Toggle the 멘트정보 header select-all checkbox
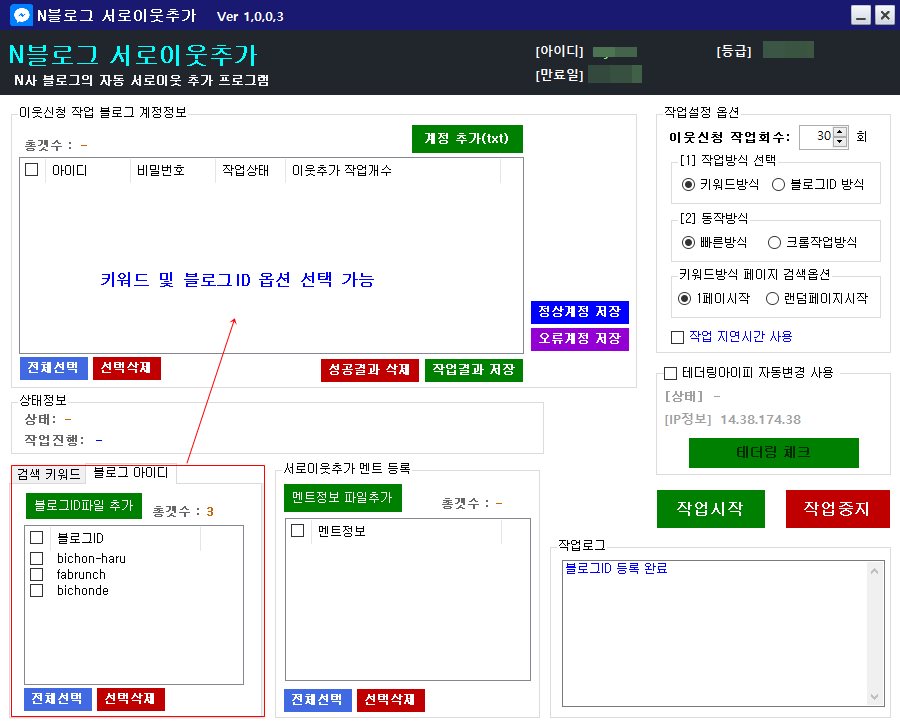Screen dimensions: 900x725 point(297,530)
